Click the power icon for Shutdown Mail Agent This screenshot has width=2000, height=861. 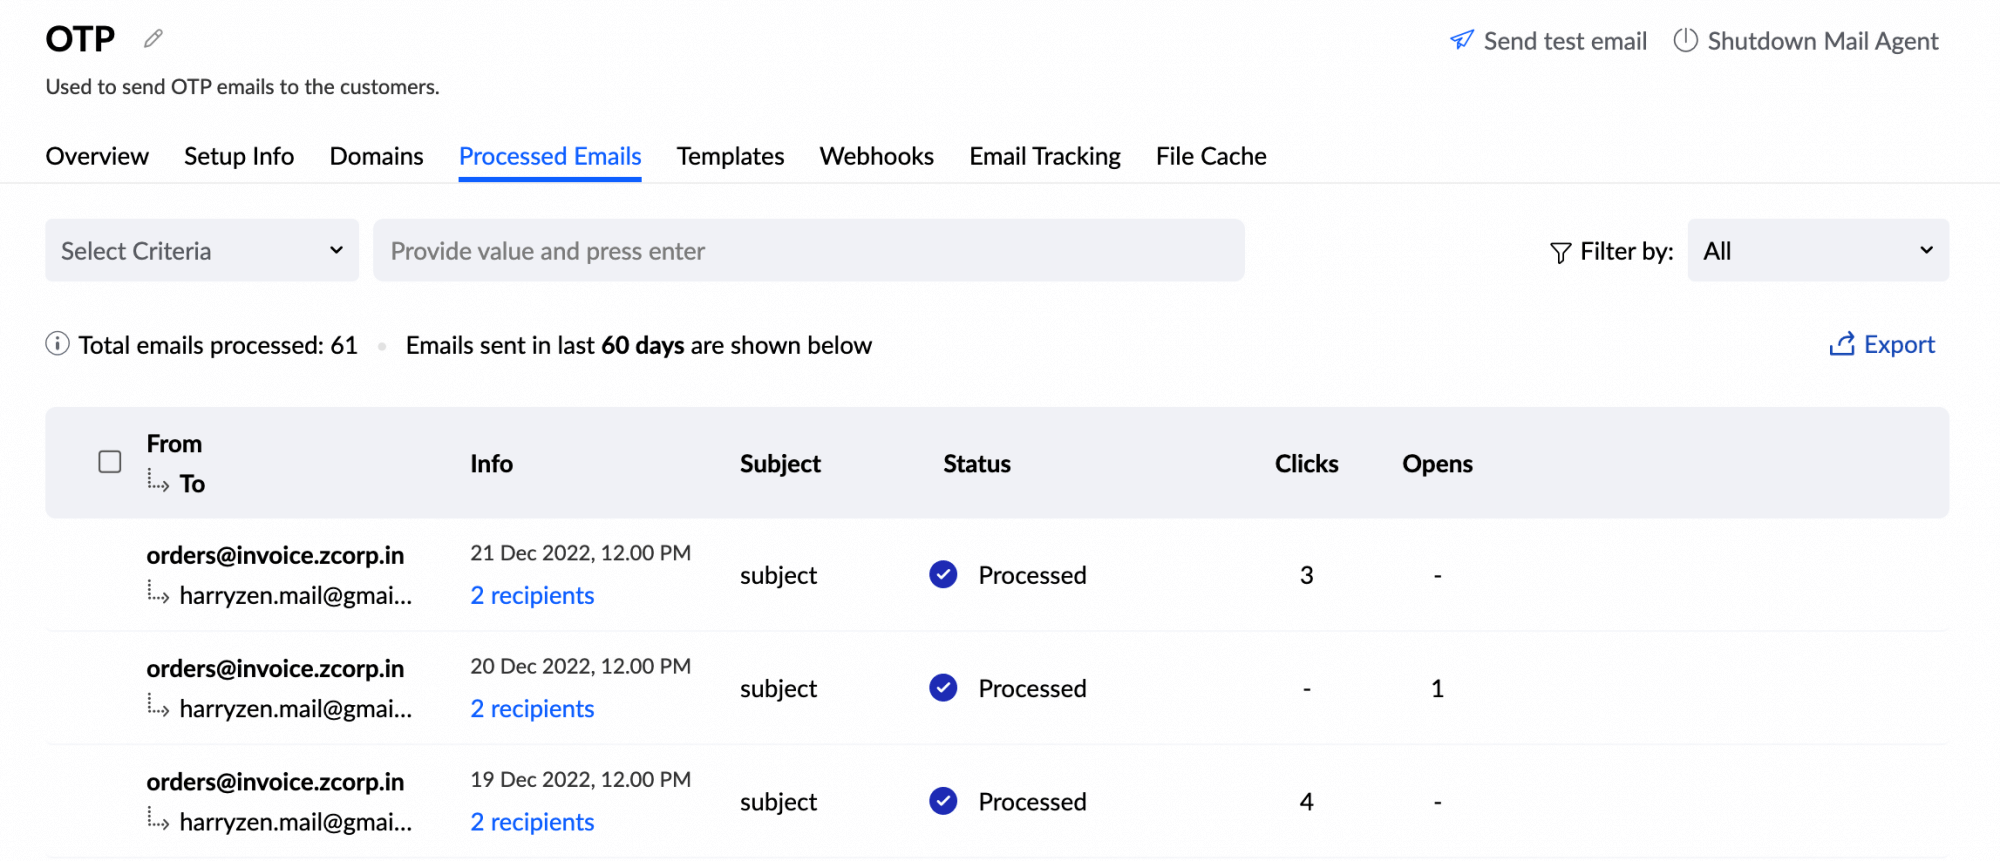pos(1685,40)
